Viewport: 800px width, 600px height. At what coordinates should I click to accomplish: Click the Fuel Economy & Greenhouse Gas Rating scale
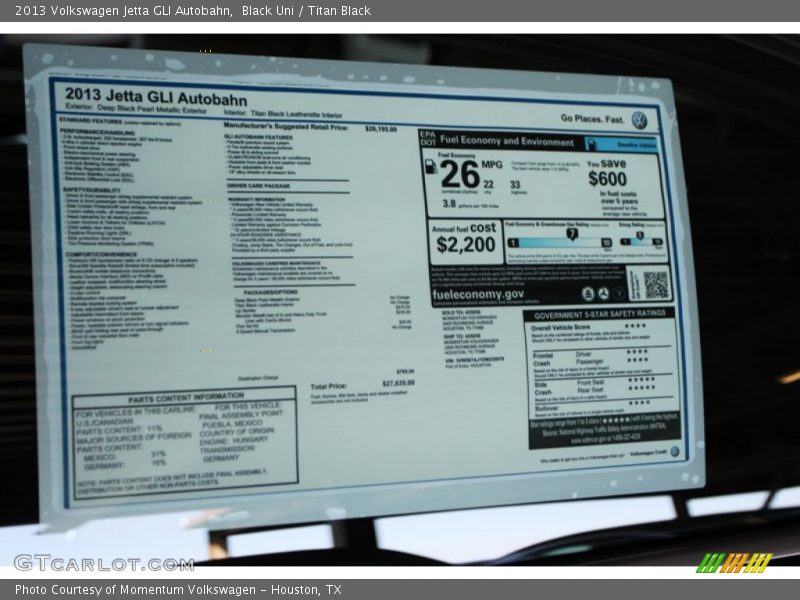559,238
